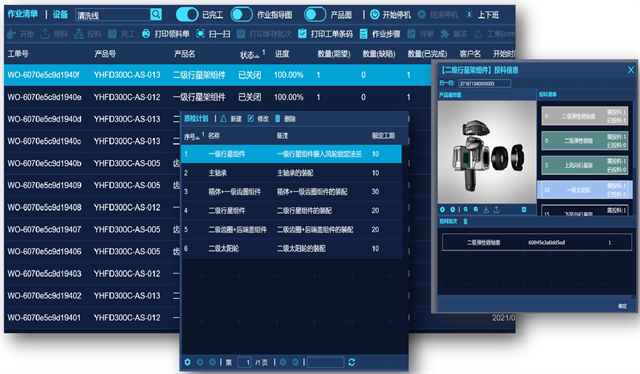Click the 新建 icon in 质检计划 panel
Screen dimensions: 640x374
[x=223, y=119]
